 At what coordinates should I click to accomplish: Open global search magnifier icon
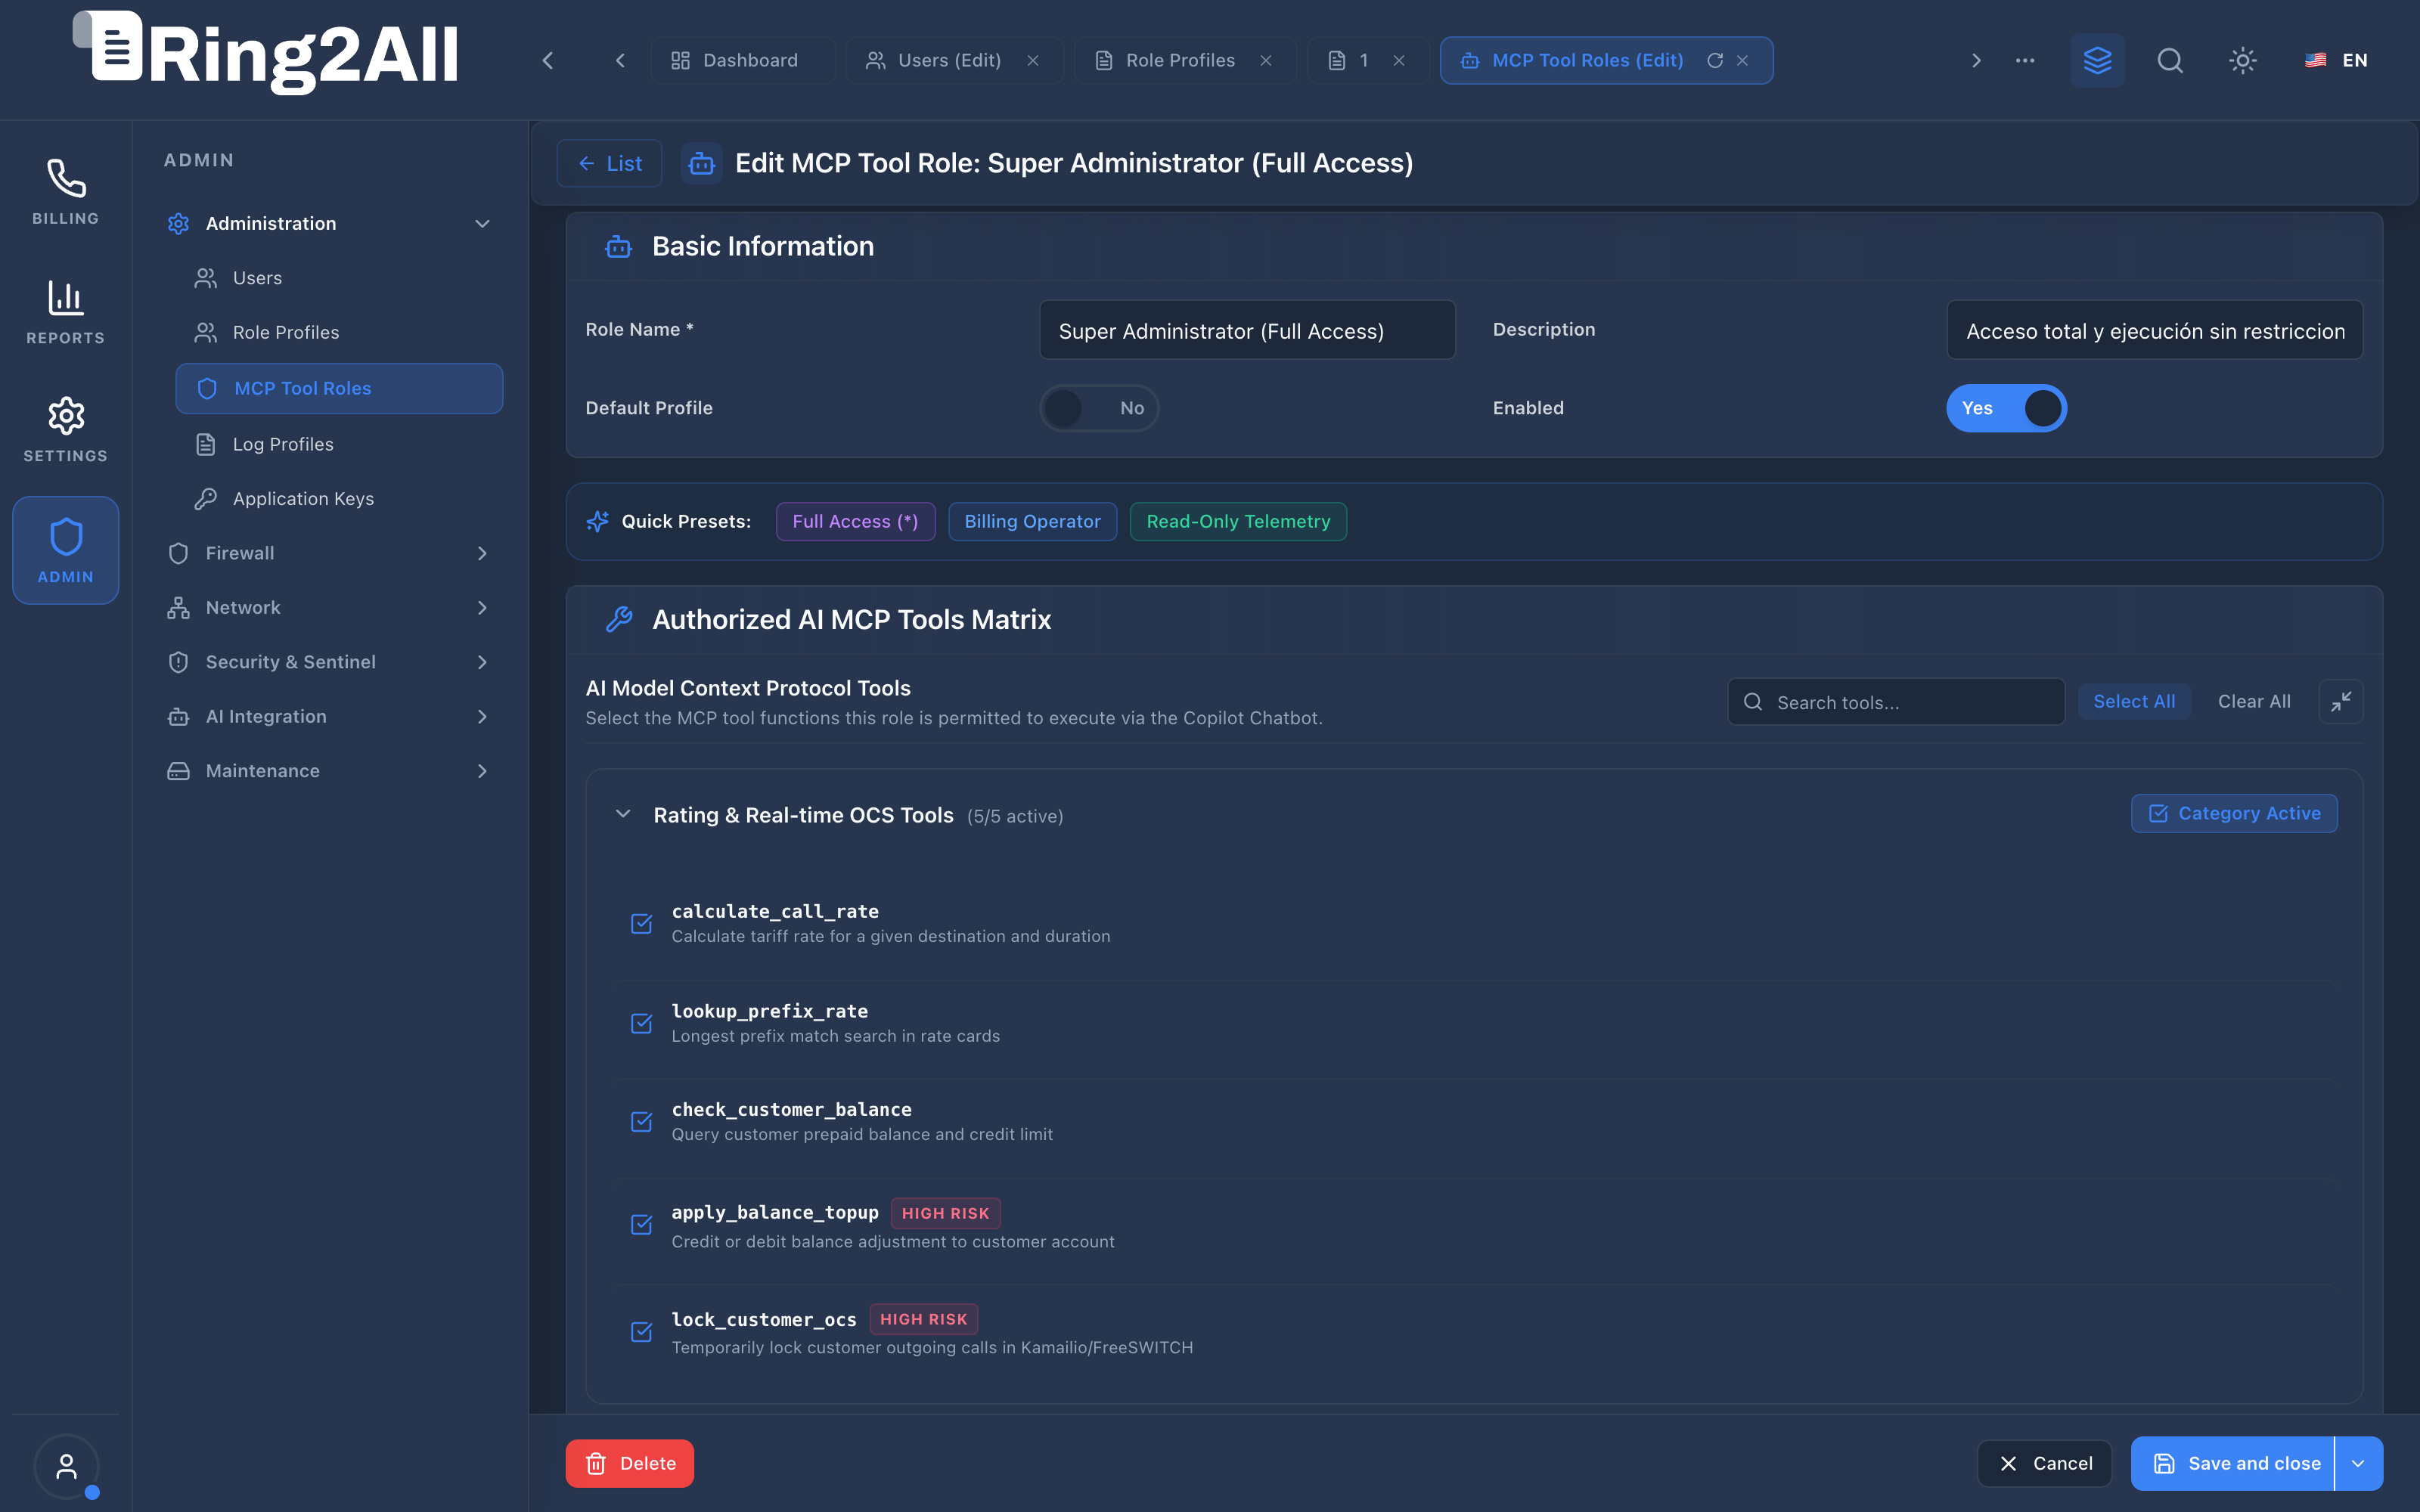2170,60
